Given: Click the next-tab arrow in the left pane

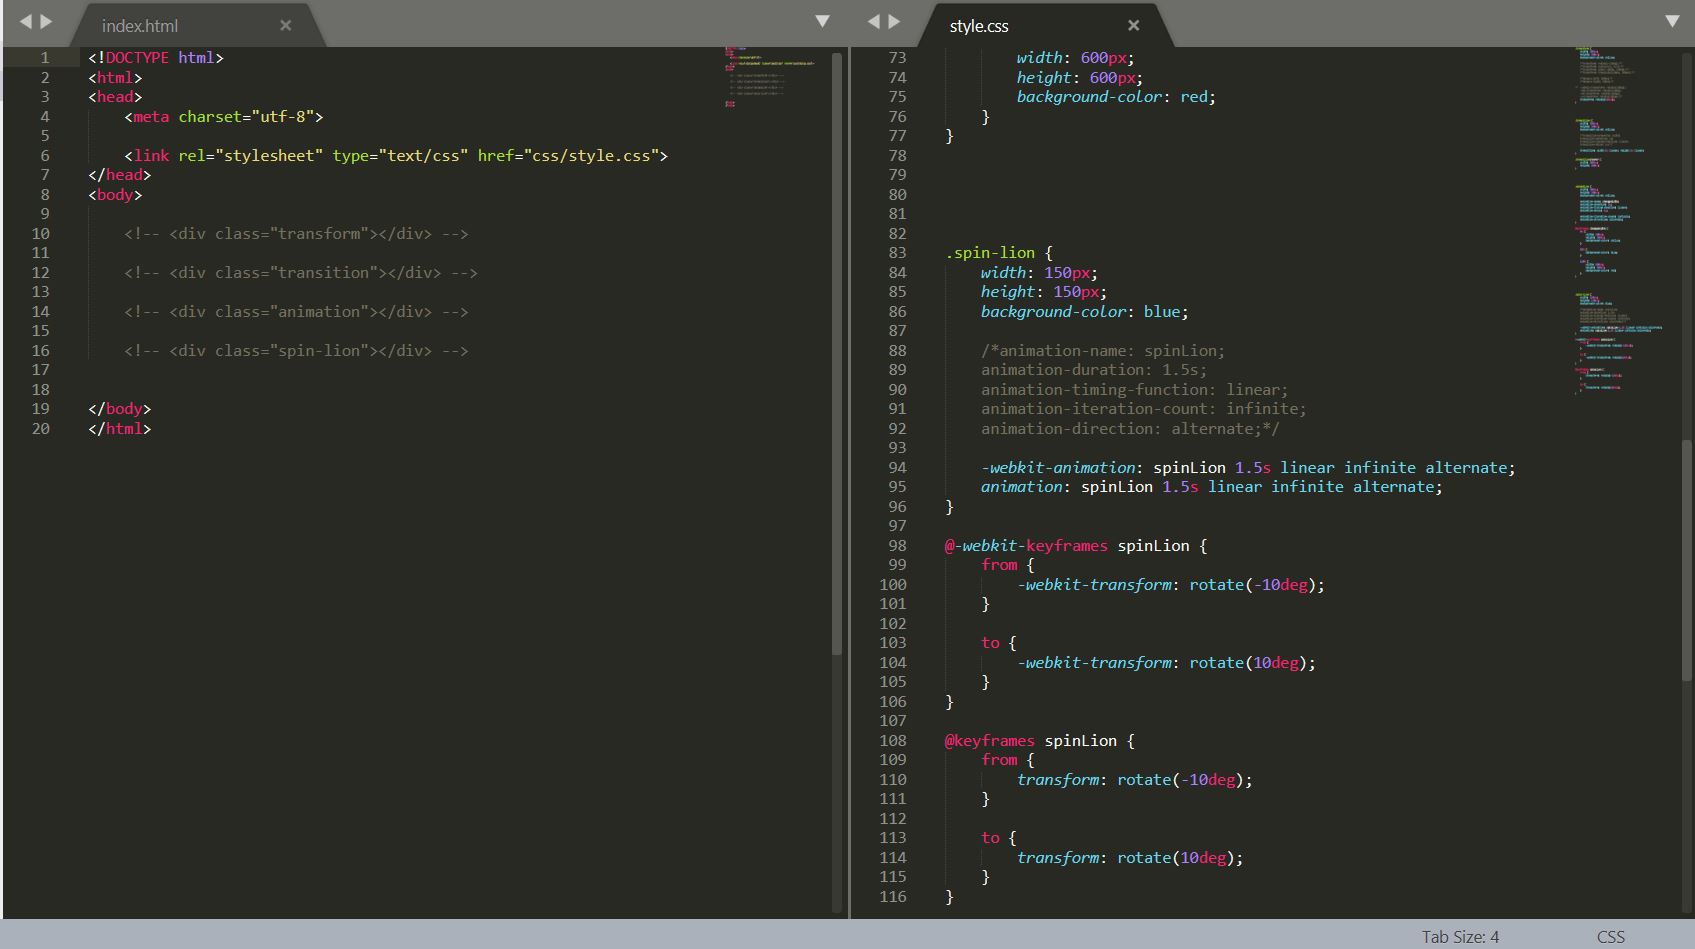Looking at the screenshot, I should [46, 21].
